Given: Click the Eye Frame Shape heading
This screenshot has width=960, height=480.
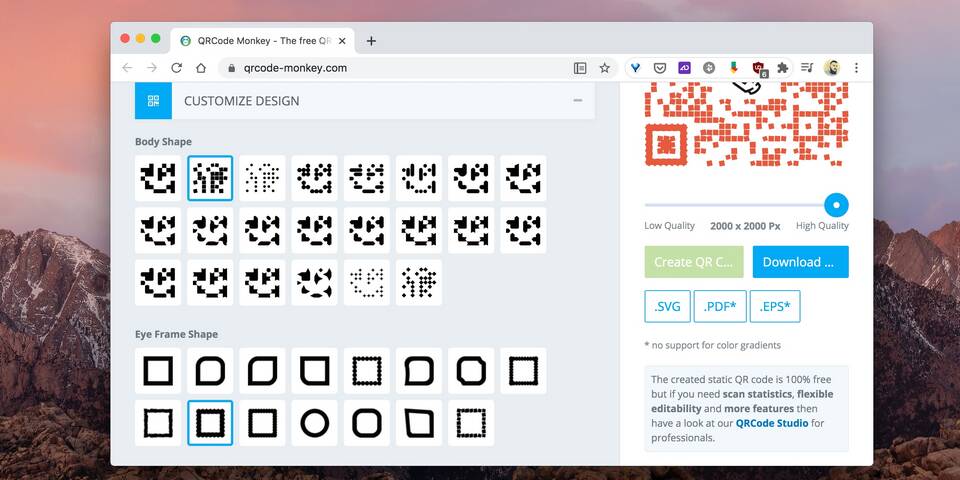Looking at the screenshot, I should point(176,334).
